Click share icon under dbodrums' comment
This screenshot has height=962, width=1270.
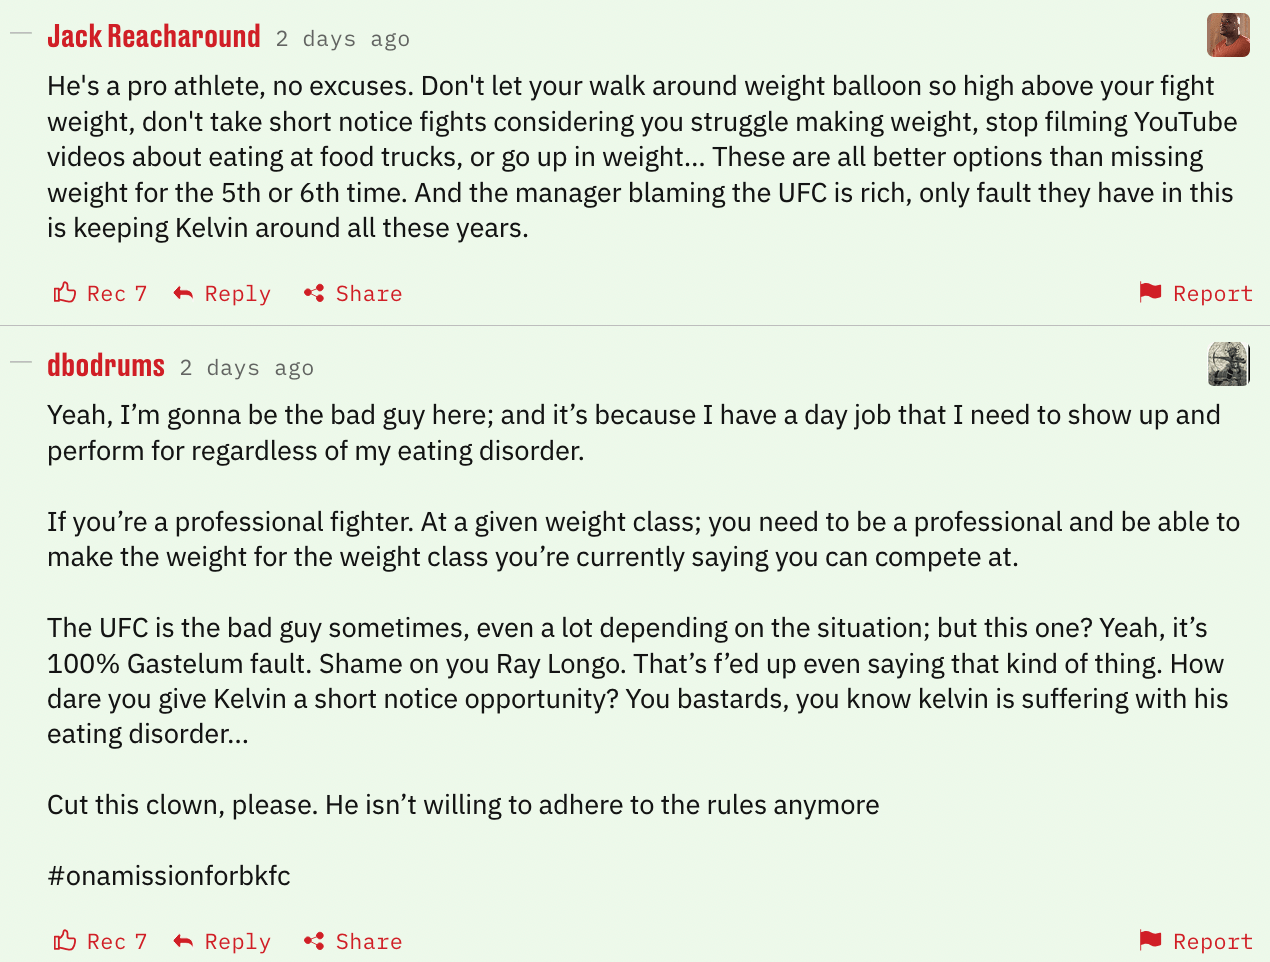(314, 941)
